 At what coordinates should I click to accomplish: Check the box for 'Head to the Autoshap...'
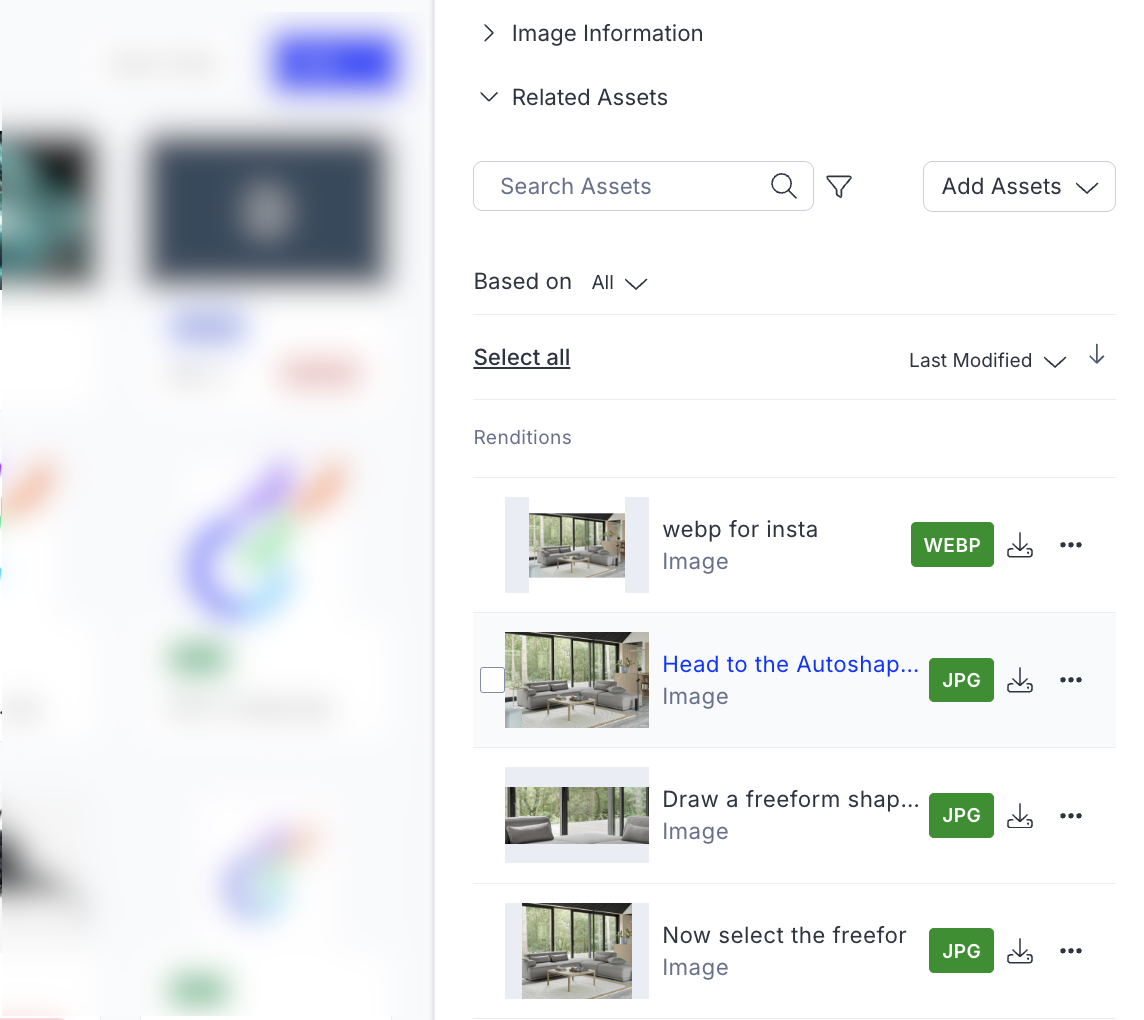(492, 680)
